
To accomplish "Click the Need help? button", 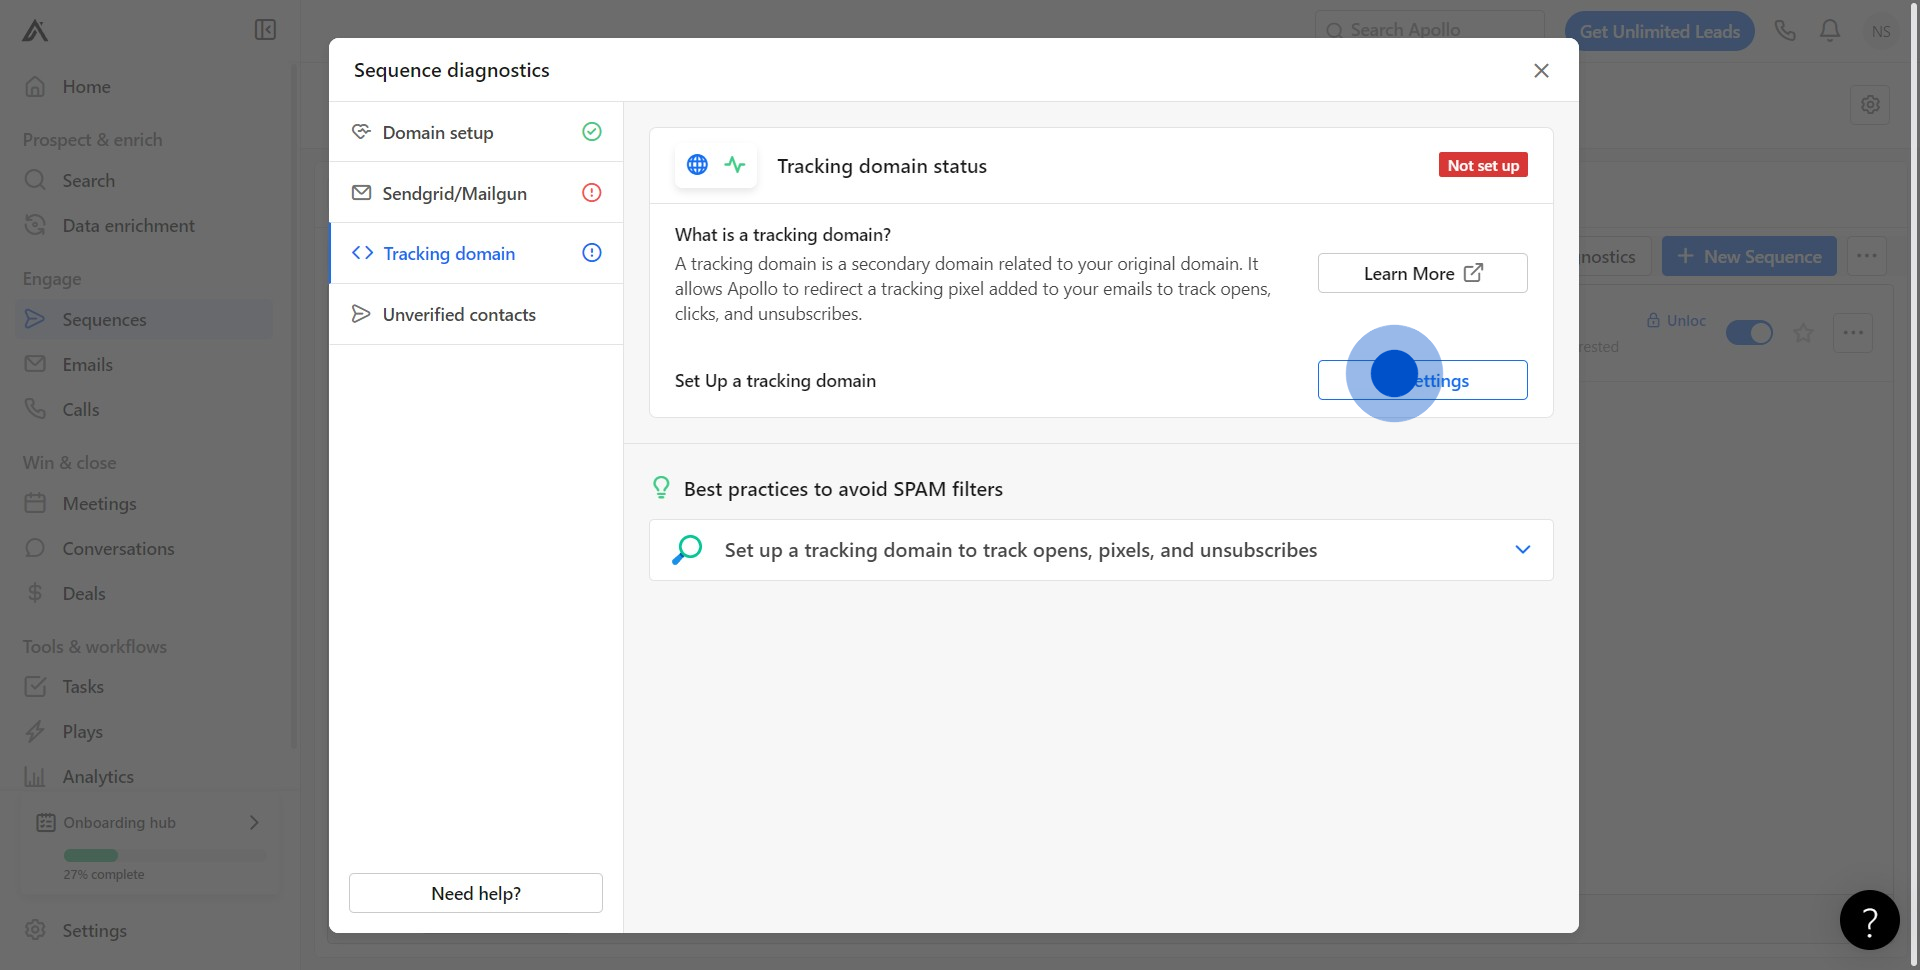I will pyautogui.click(x=476, y=893).
